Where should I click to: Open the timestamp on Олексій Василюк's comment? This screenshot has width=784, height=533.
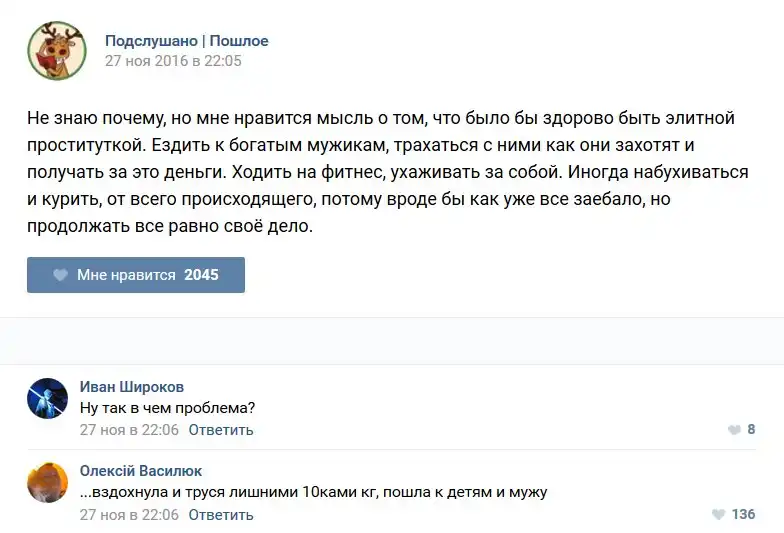coord(129,515)
